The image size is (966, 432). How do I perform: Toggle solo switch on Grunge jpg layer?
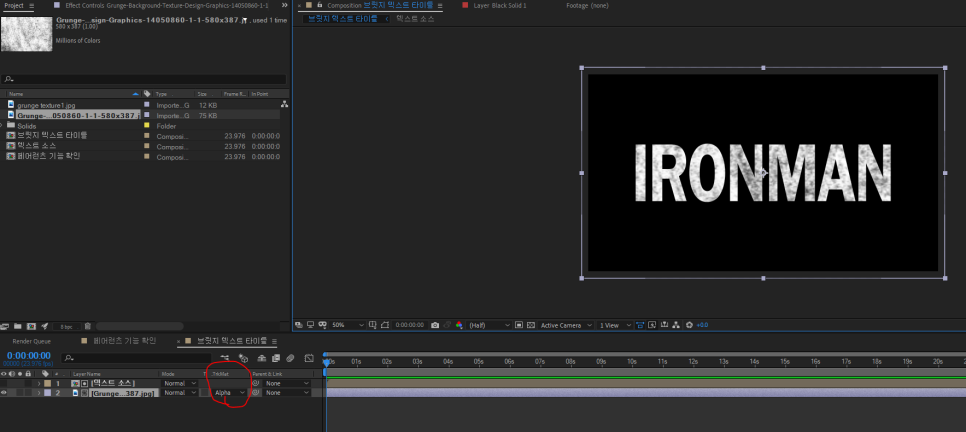[20, 393]
